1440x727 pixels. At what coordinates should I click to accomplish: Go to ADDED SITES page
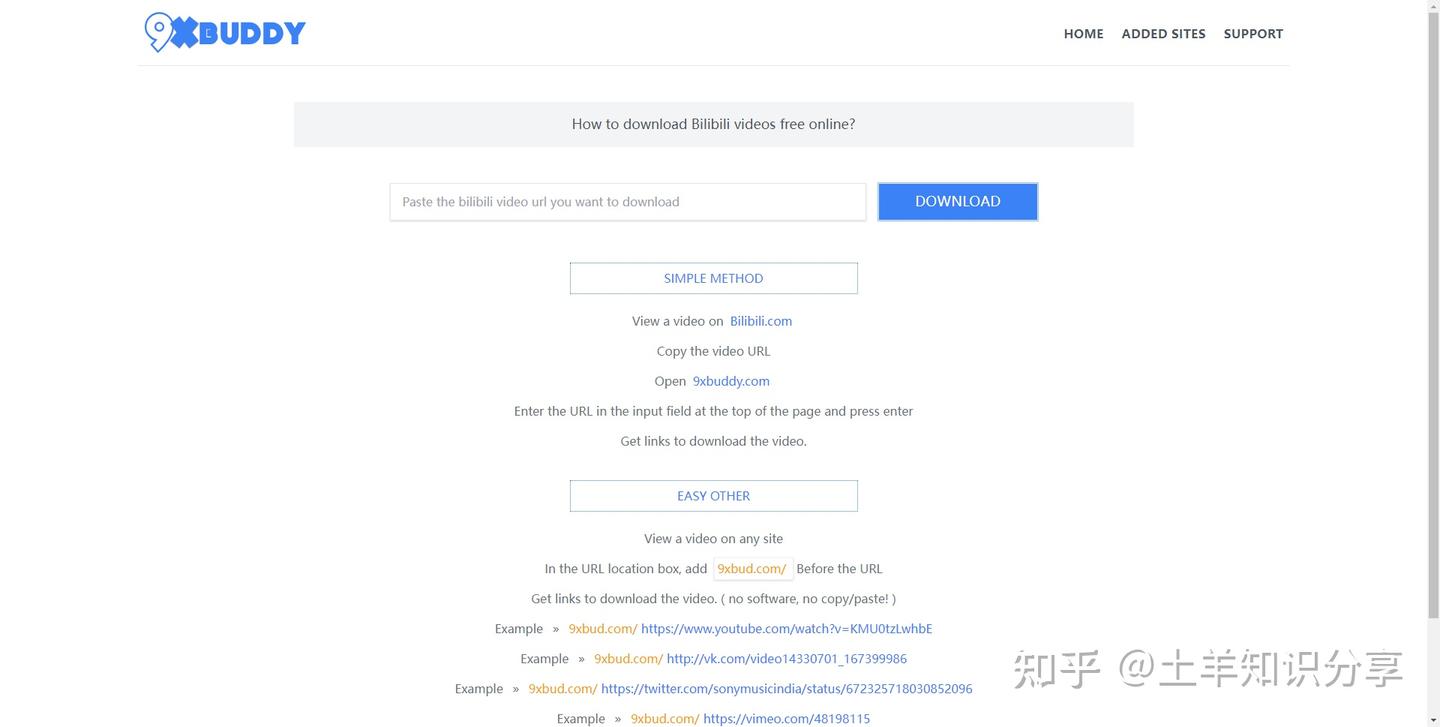tap(1163, 34)
